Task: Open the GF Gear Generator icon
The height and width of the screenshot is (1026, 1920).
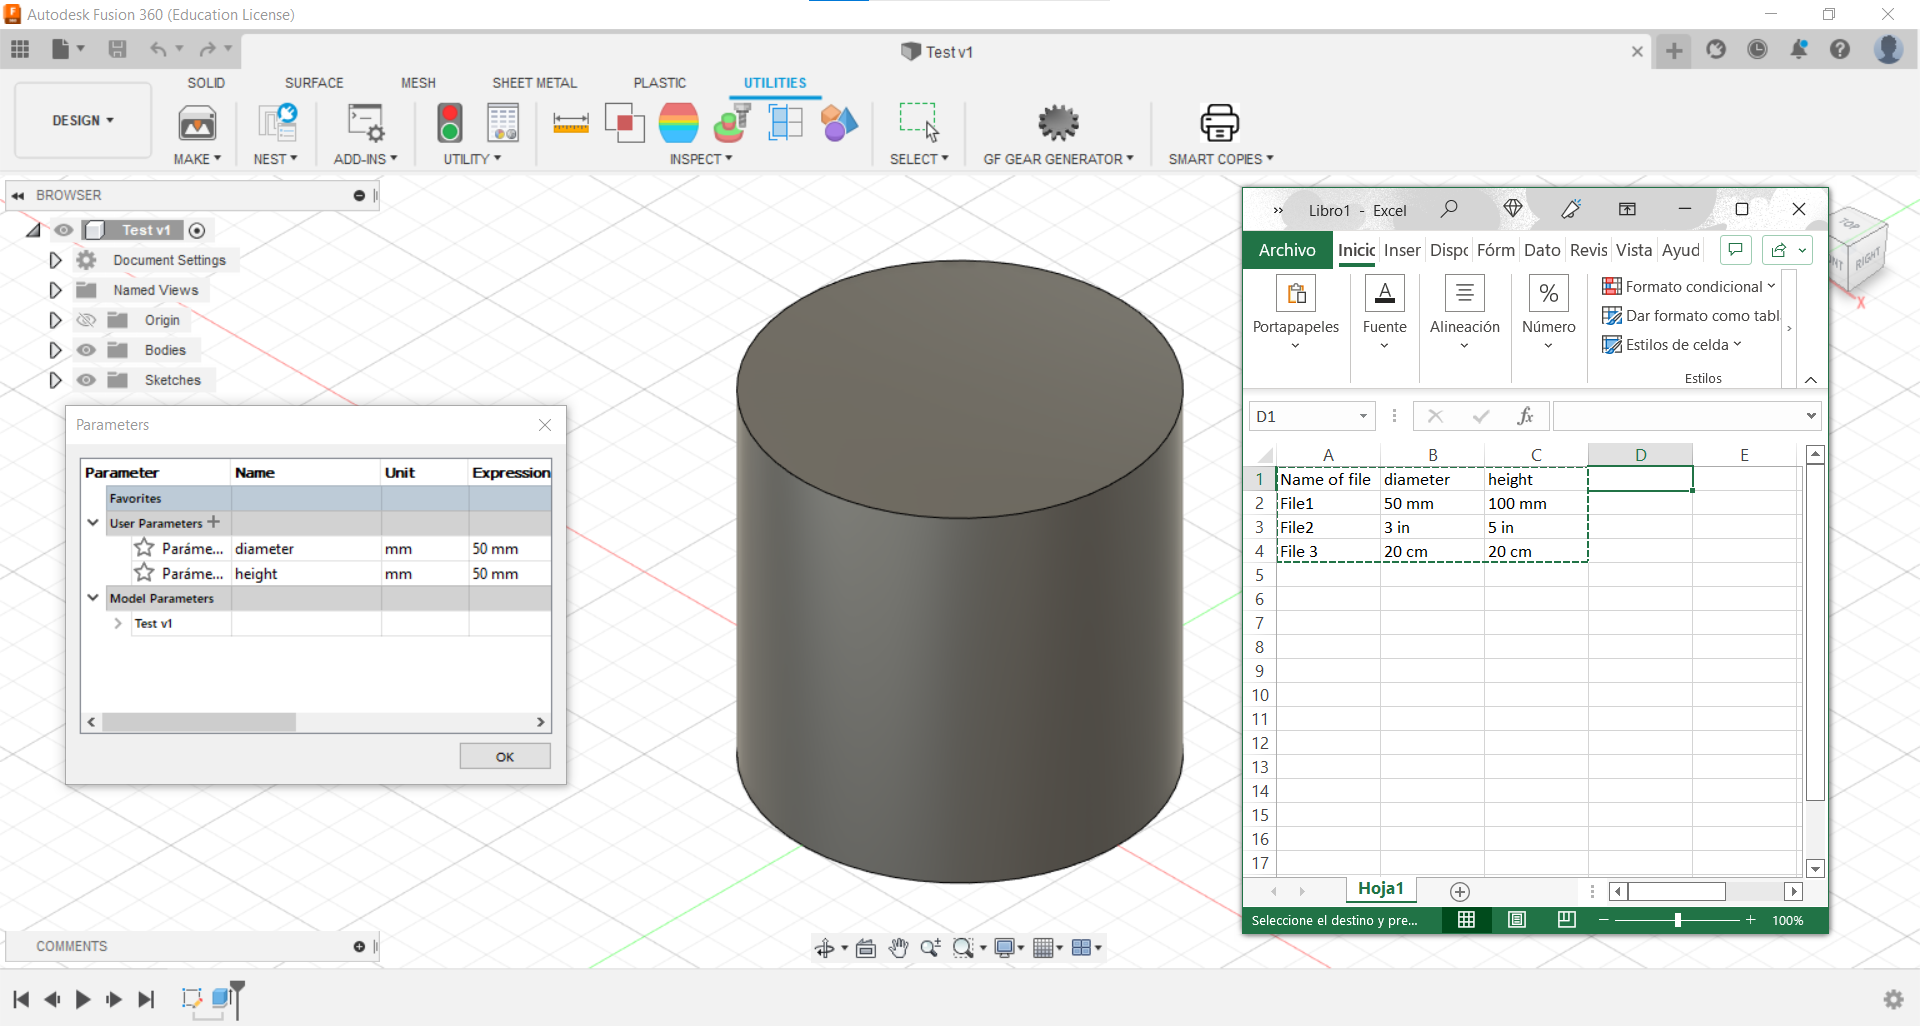Action: coord(1058,123)
